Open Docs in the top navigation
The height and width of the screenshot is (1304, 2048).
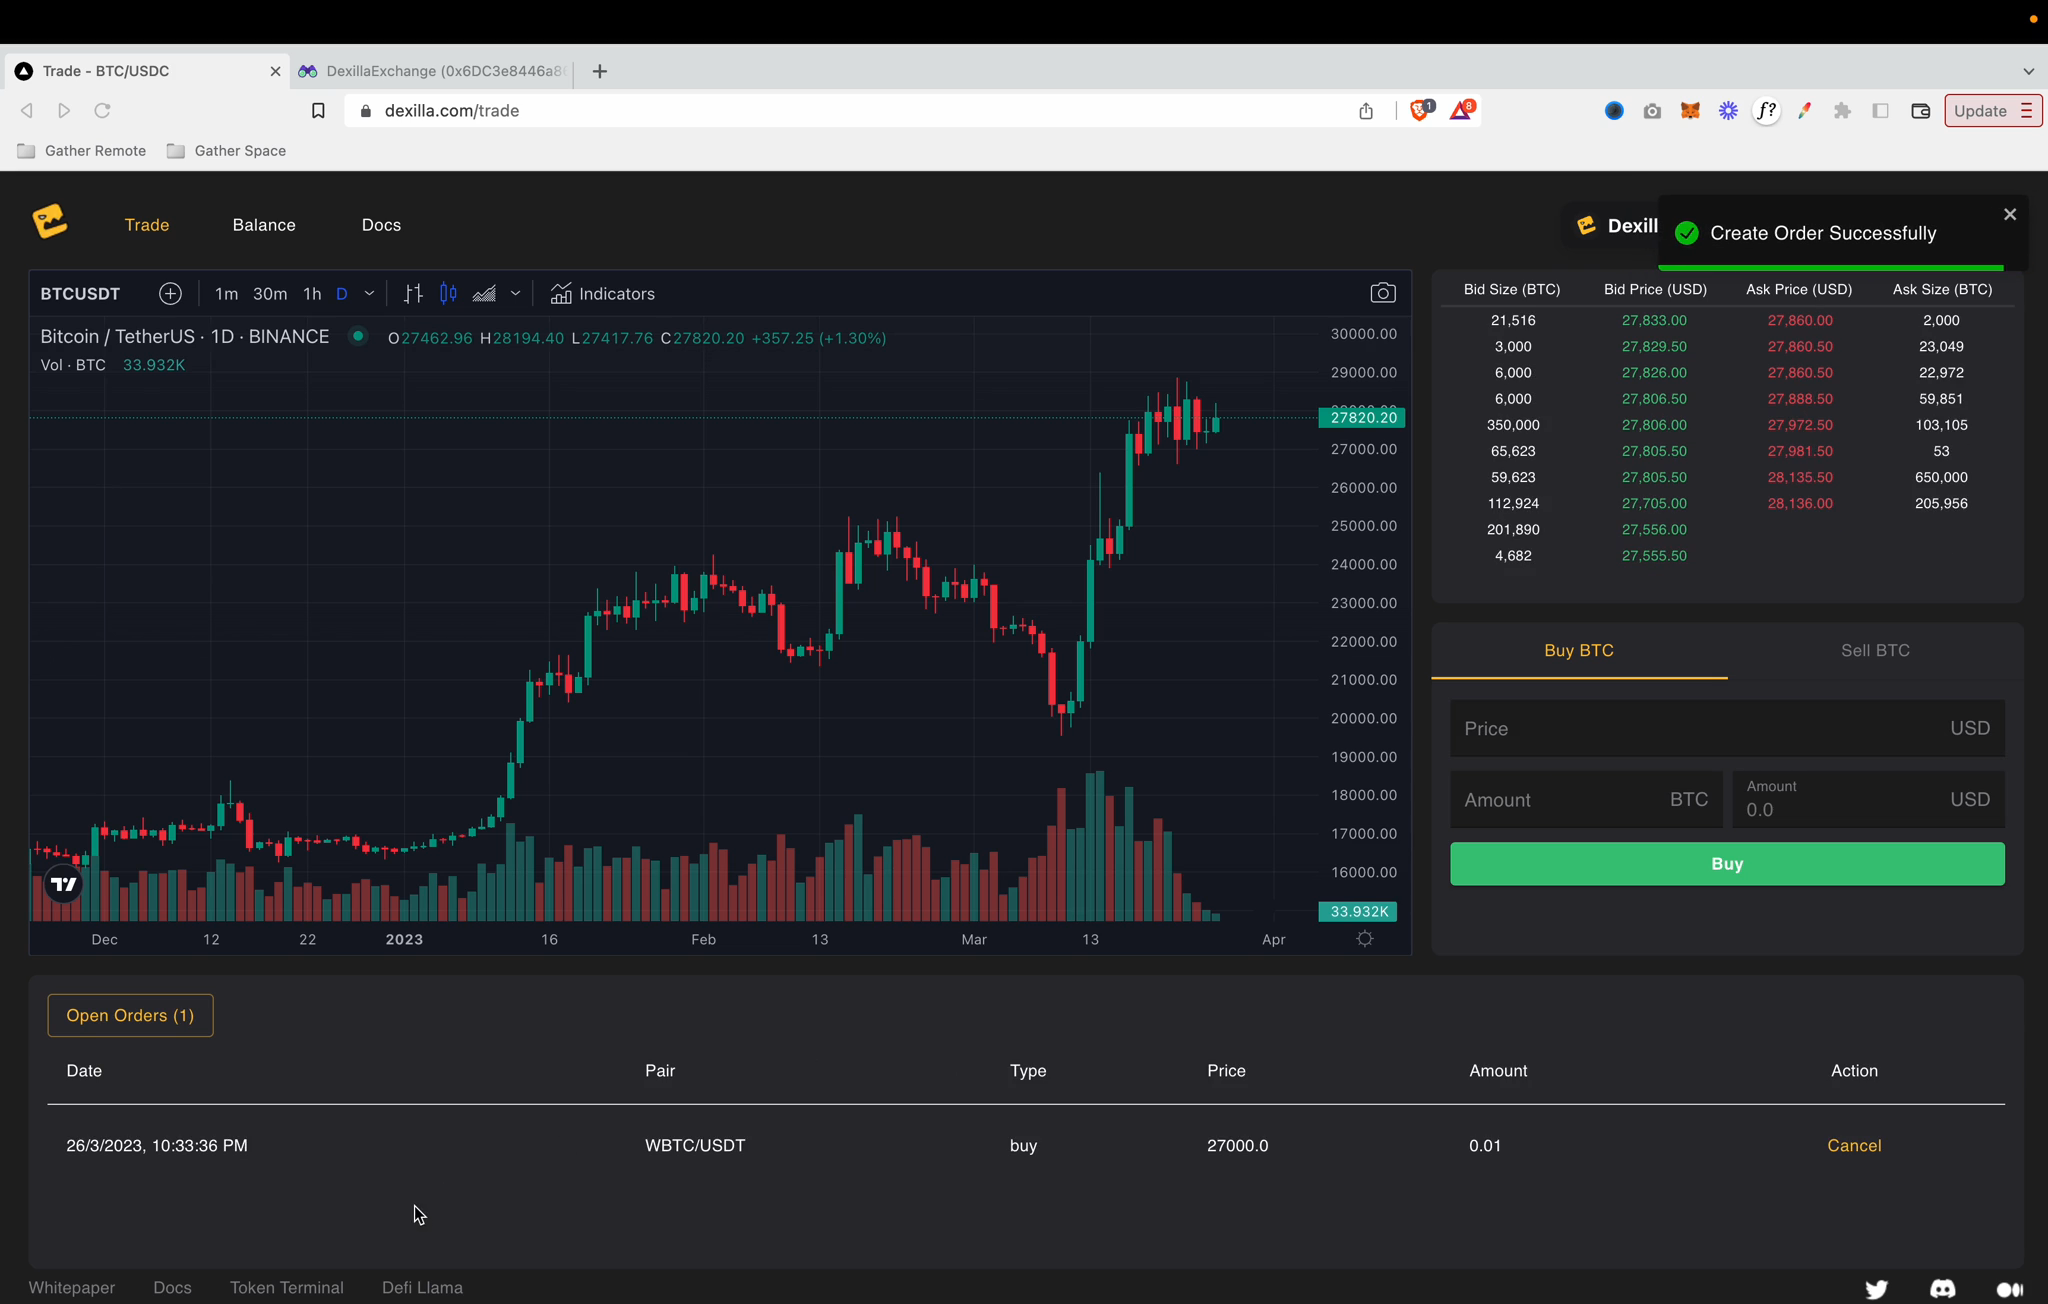pos(381,225)
